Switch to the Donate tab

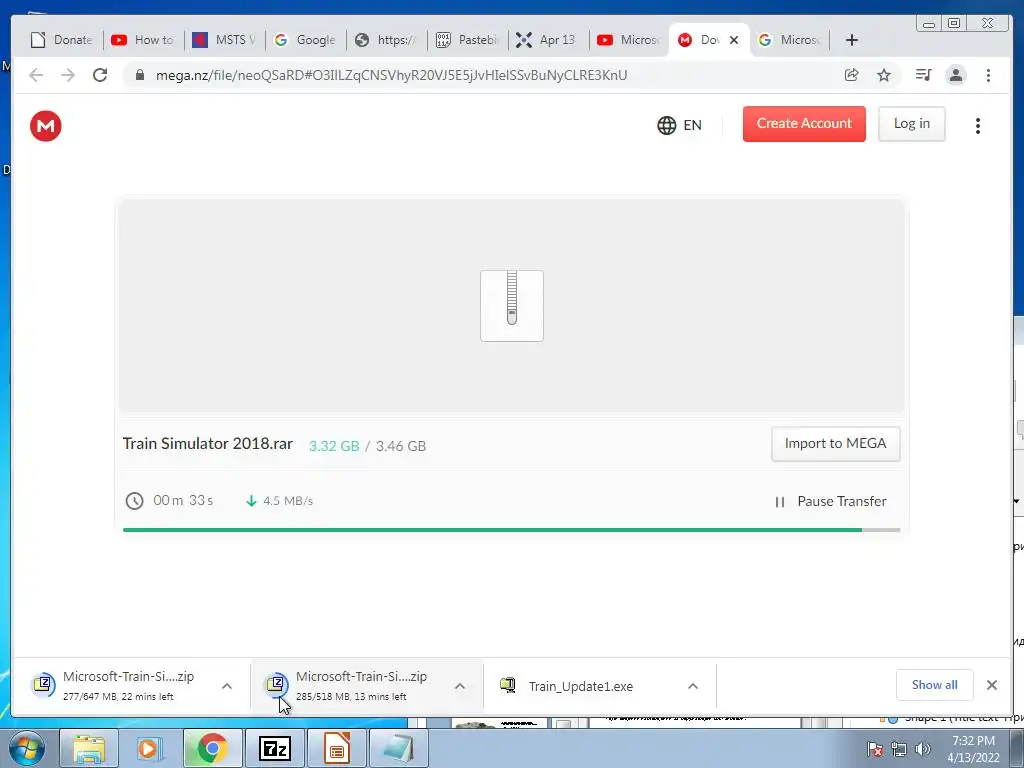62,40
